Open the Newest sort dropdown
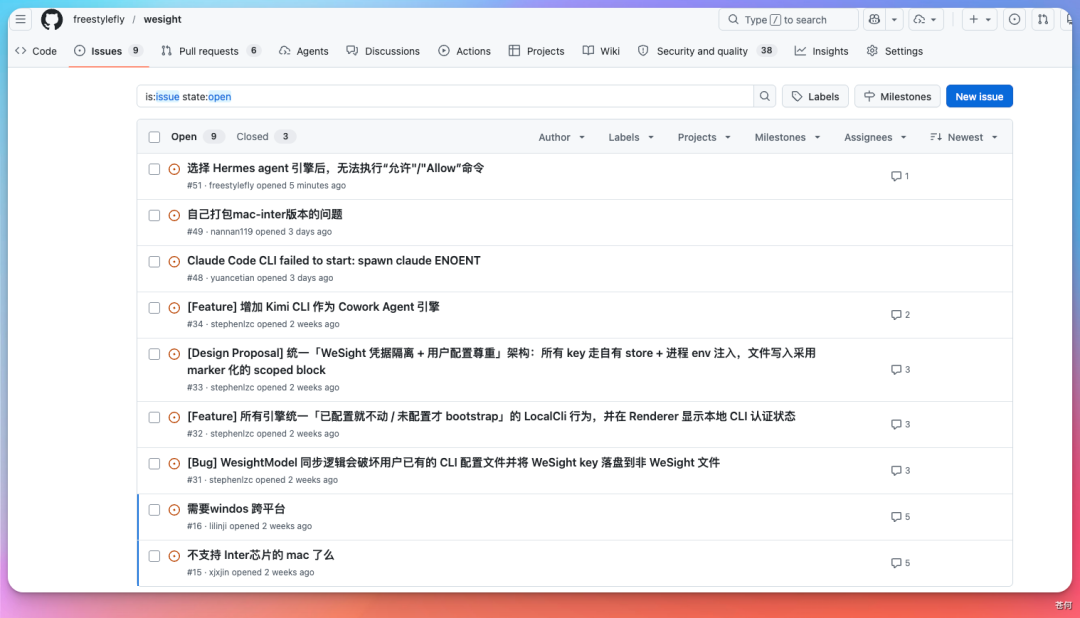Screen dimensions: 1080x618 pos(964,137)
